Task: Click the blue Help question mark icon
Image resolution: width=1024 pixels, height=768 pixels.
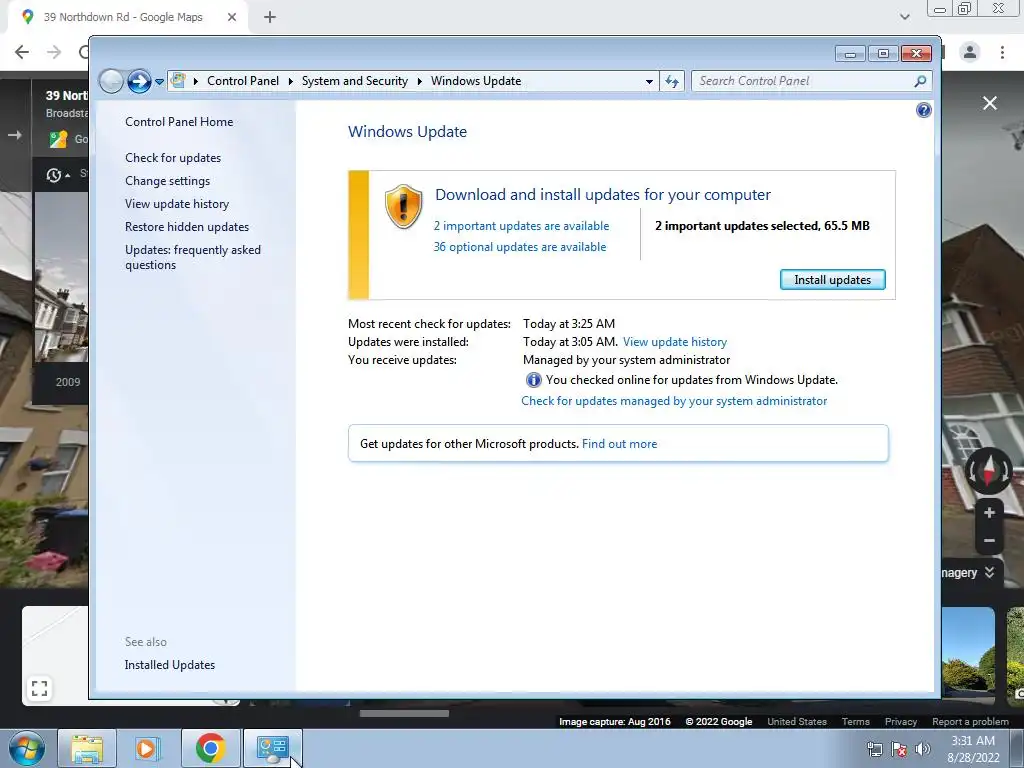Action: (x=923, y=110)
